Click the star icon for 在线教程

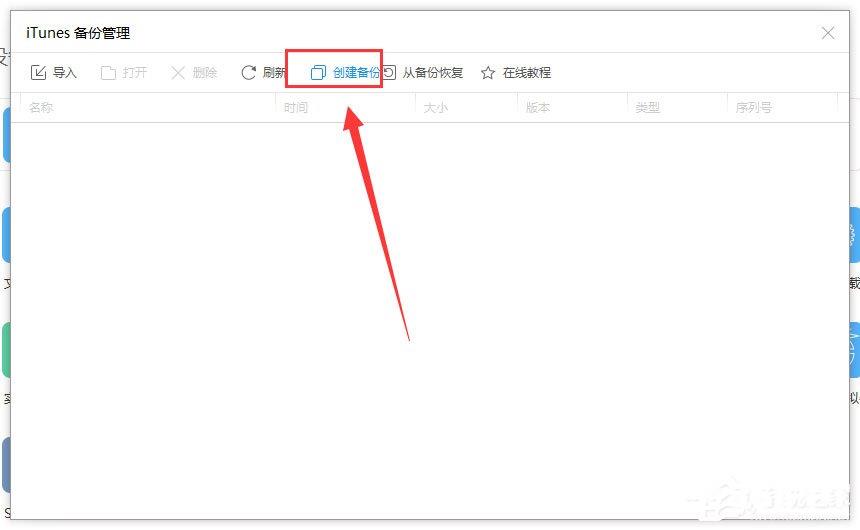[x=488, y=72]
